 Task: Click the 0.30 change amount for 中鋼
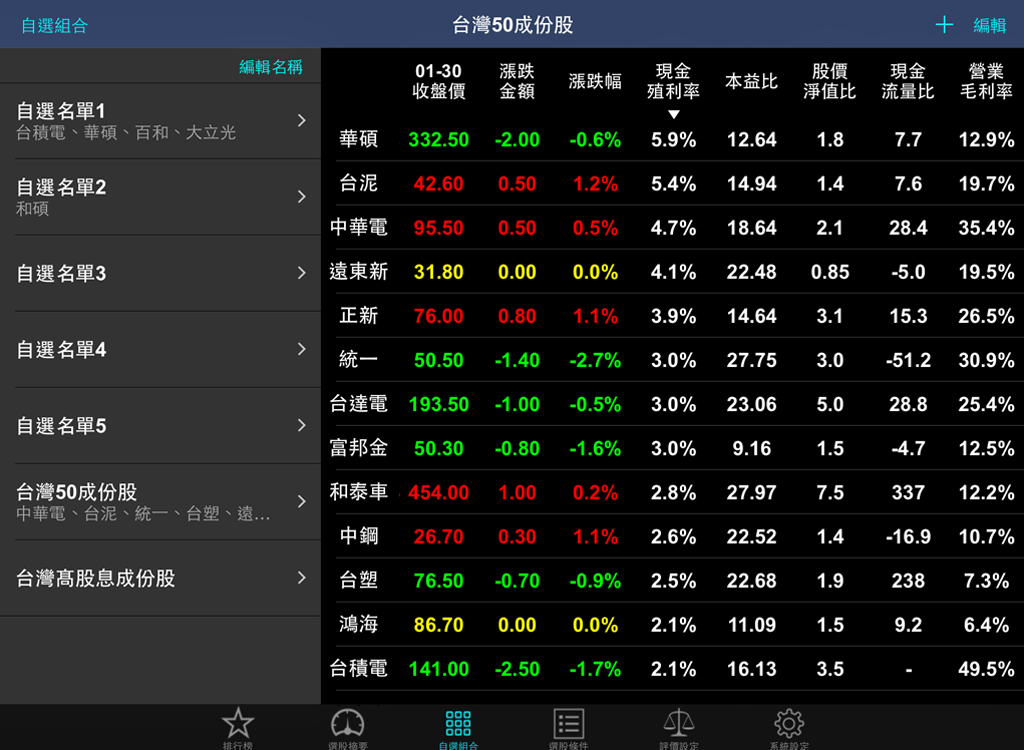[x=517, y=536]
